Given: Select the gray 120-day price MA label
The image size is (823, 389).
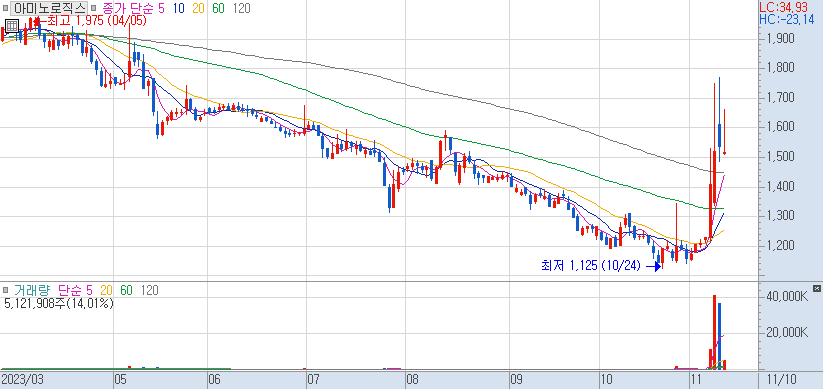Looking at the screenshot, I should pyautogui.click(x=241, y=8).
